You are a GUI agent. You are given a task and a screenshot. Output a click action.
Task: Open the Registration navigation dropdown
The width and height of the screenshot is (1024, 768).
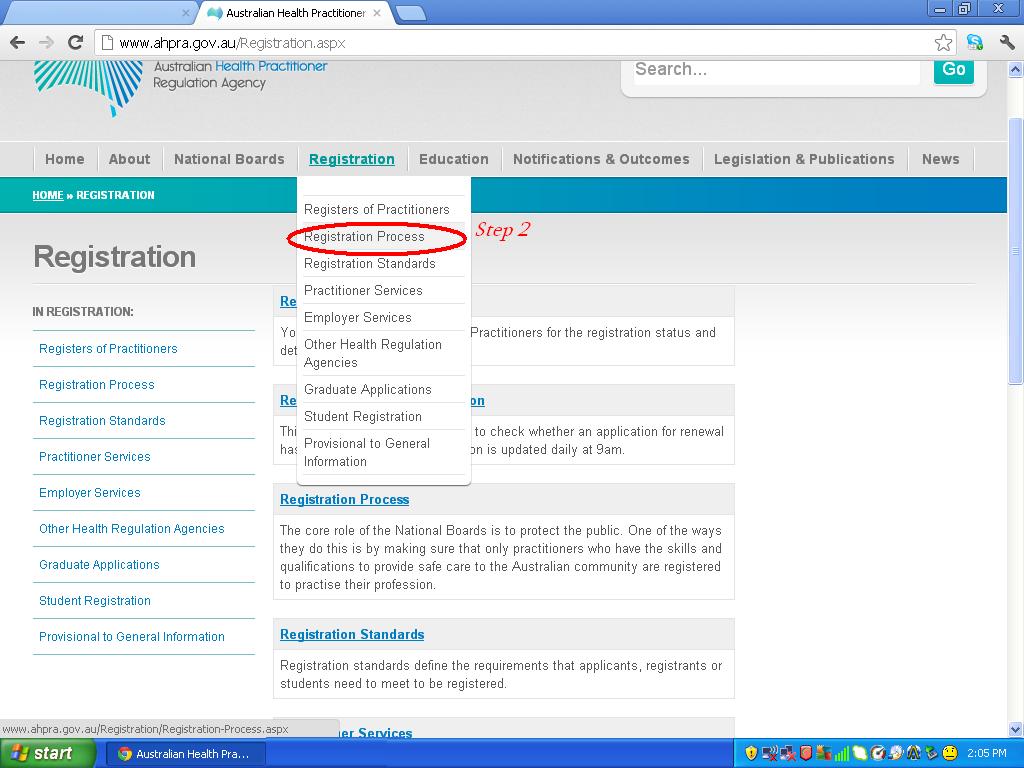[x=352, y=158]
